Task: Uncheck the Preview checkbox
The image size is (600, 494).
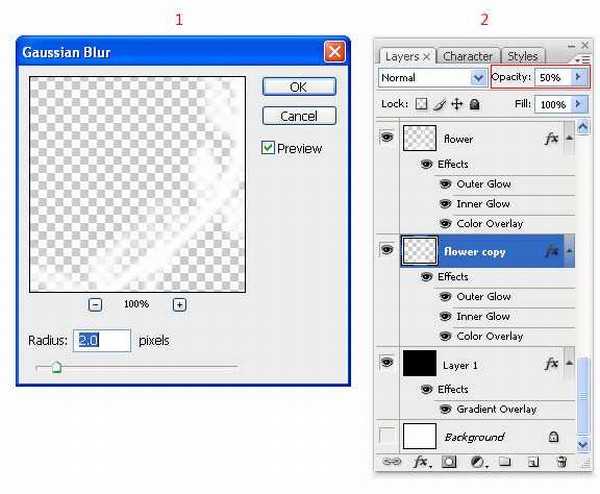Action: pos(268,148)
